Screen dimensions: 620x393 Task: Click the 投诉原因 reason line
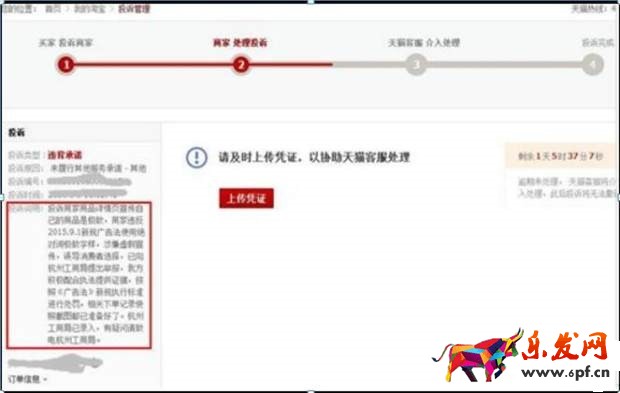[78, 168]
